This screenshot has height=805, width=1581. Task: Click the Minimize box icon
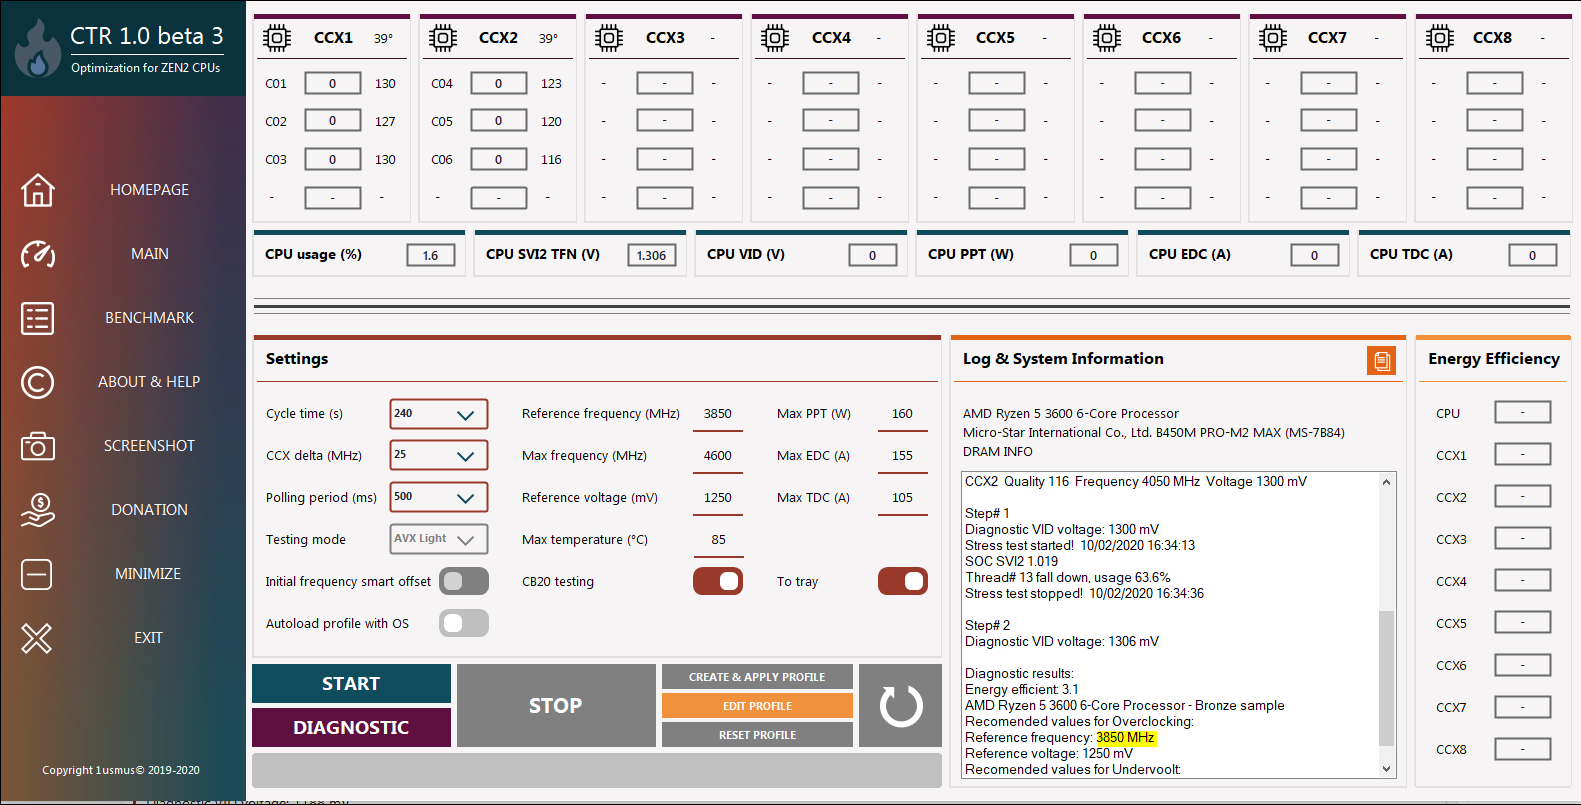(x=37, y=574)
